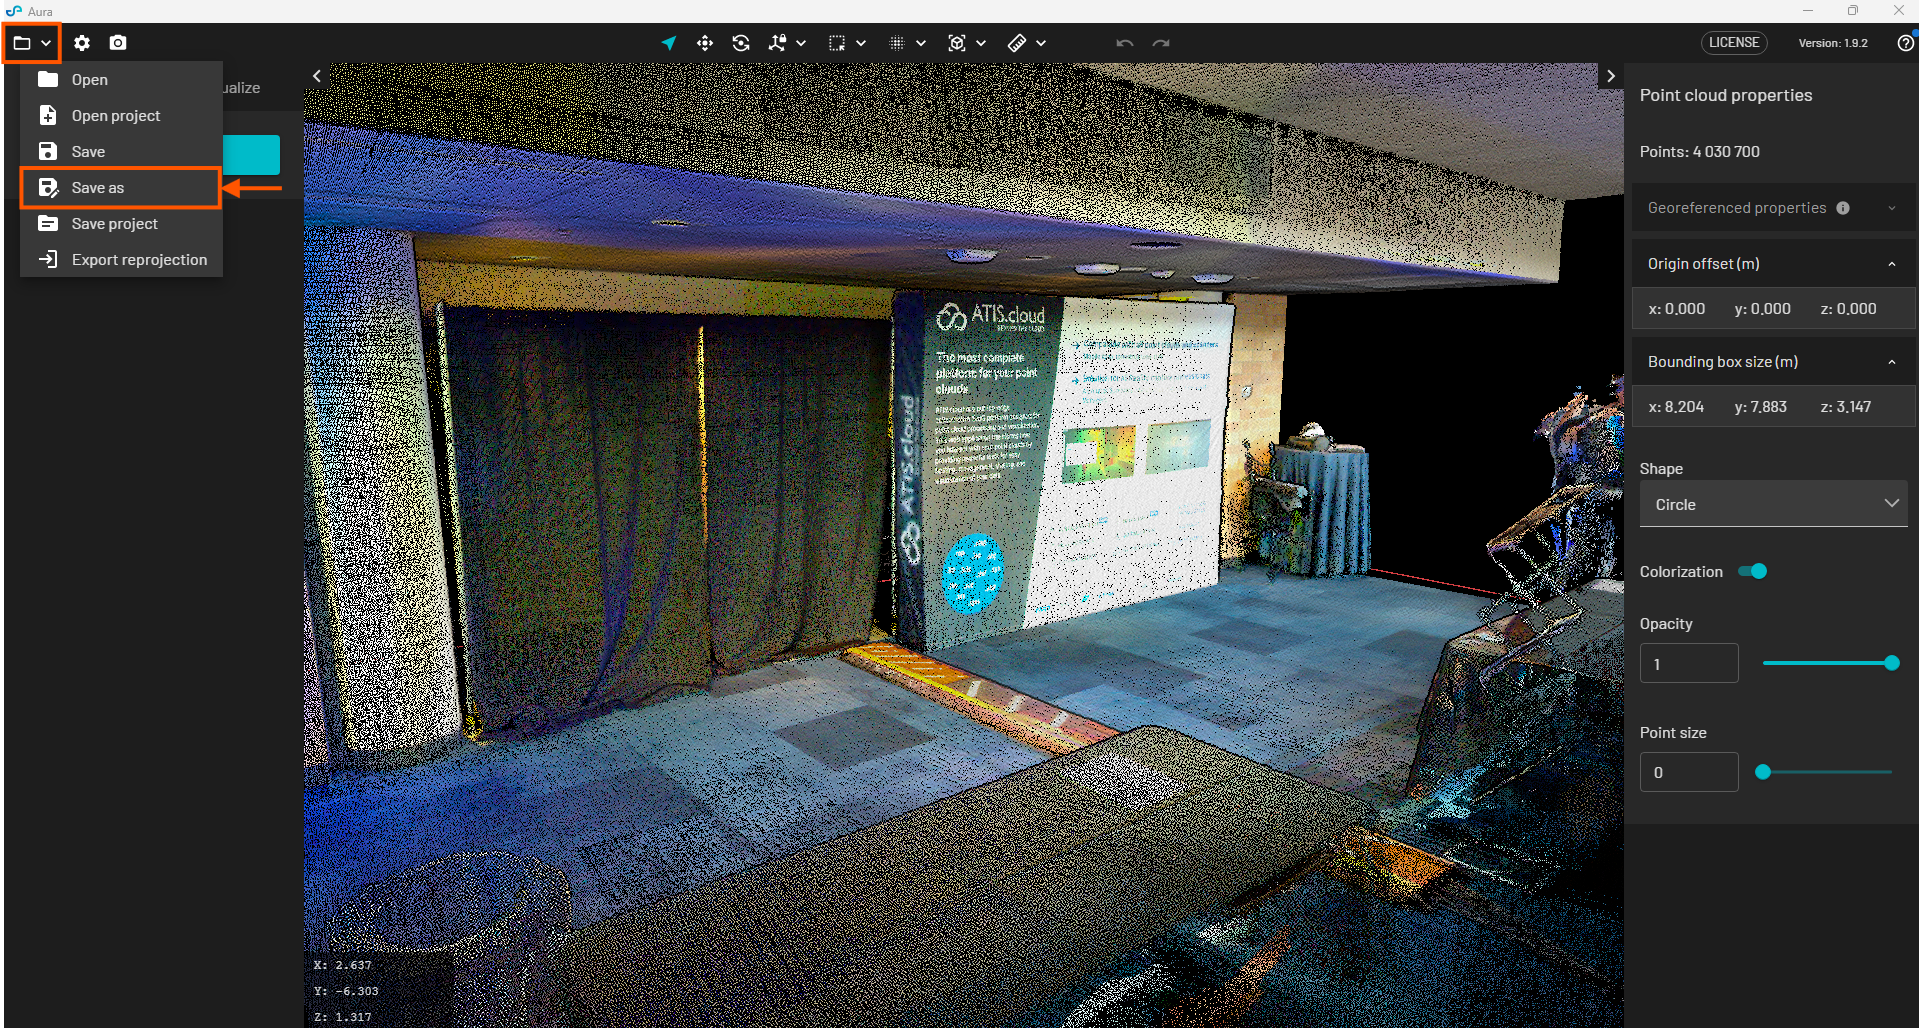Image resolution: width=1919 pixels, height=1028 pixels.
Task: Choose the rectangle selection tool
Action: point(837,43)
